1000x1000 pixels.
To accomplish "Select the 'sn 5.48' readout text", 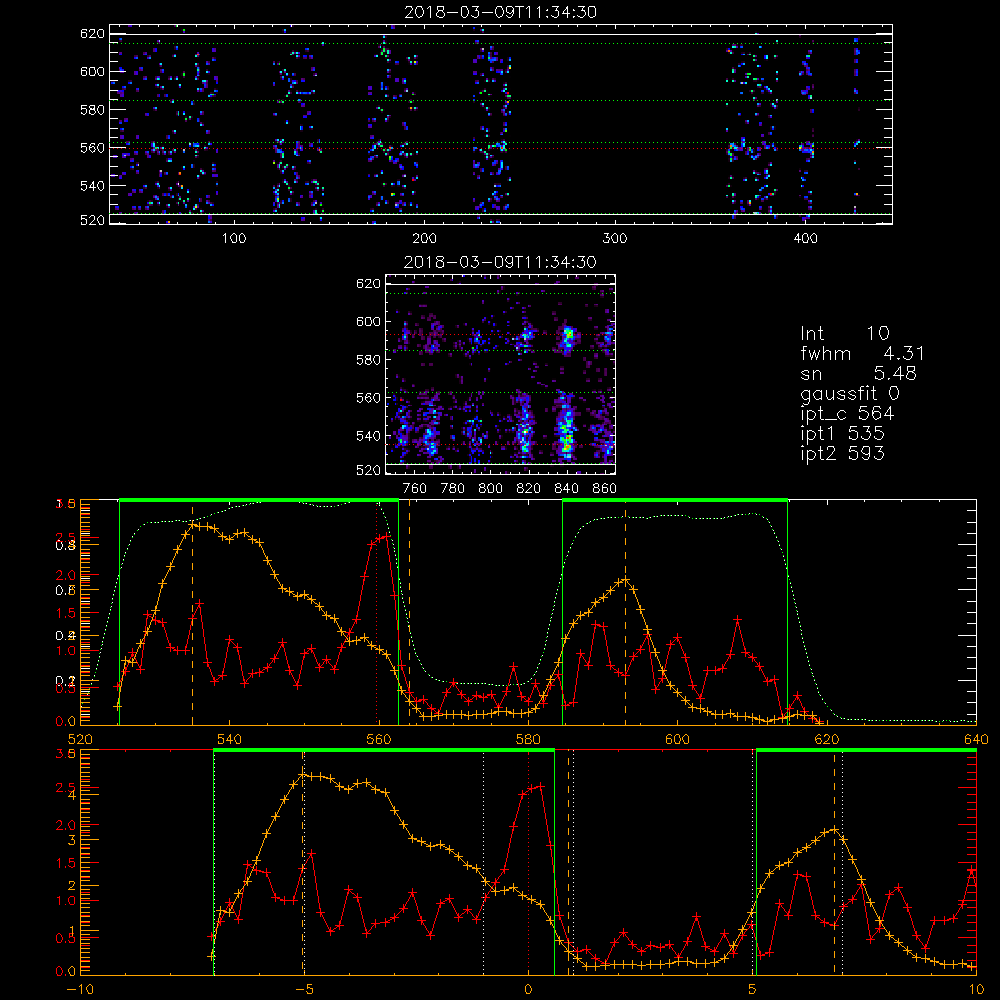I will coord(858,373).
